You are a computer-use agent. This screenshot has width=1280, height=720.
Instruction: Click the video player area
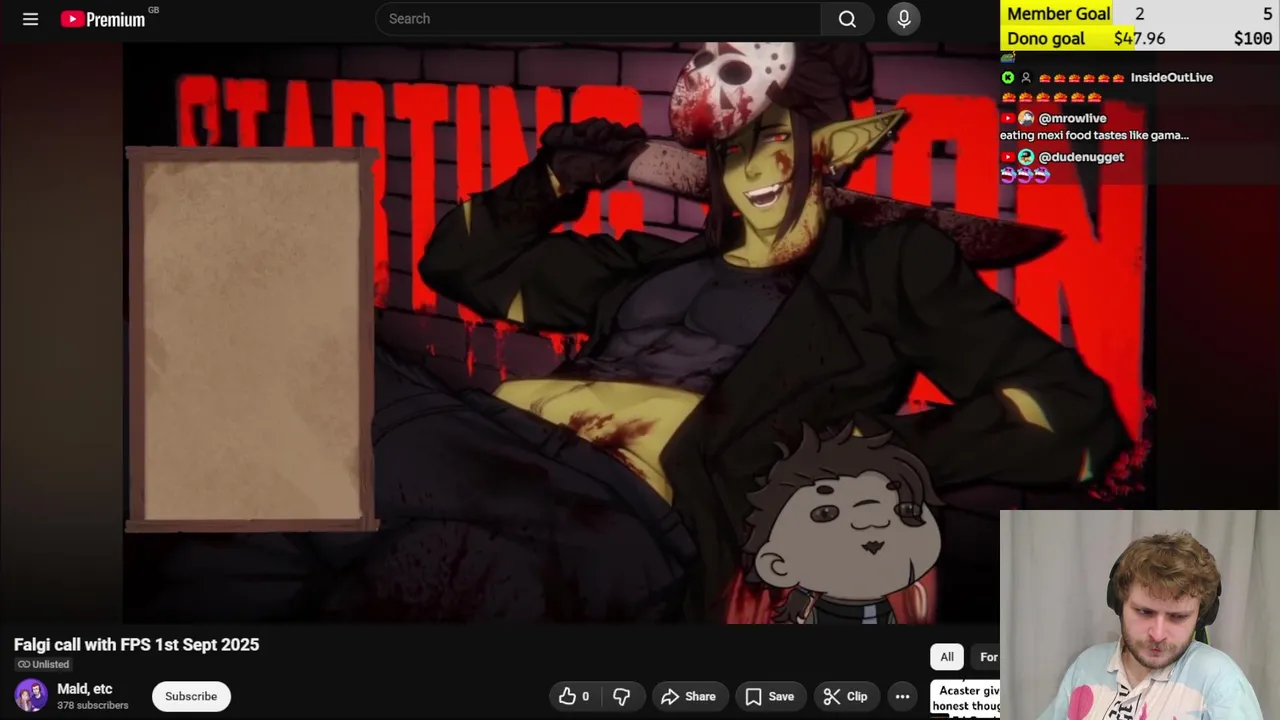[x=561, y=333]
